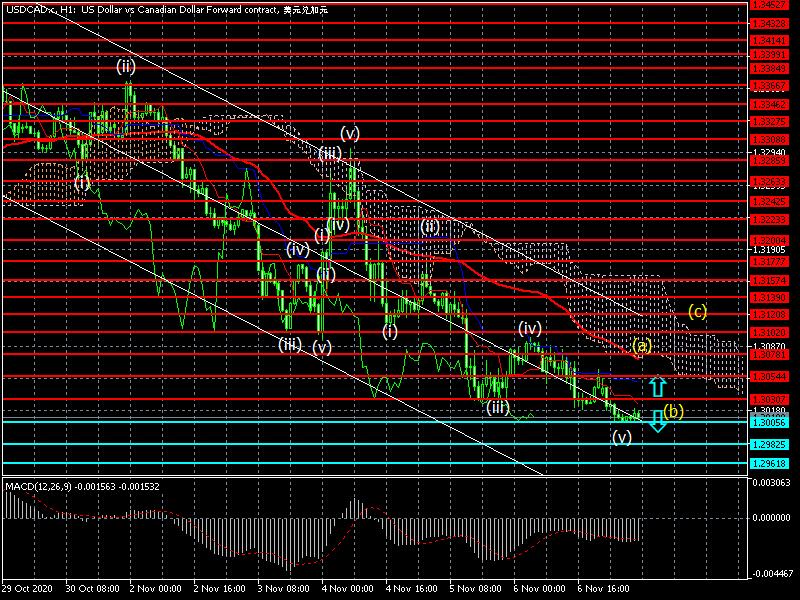Viewport: 800px width, 600px height.
Task: Click the 29 Oct 2020 date label
Action: coord(27,588)
